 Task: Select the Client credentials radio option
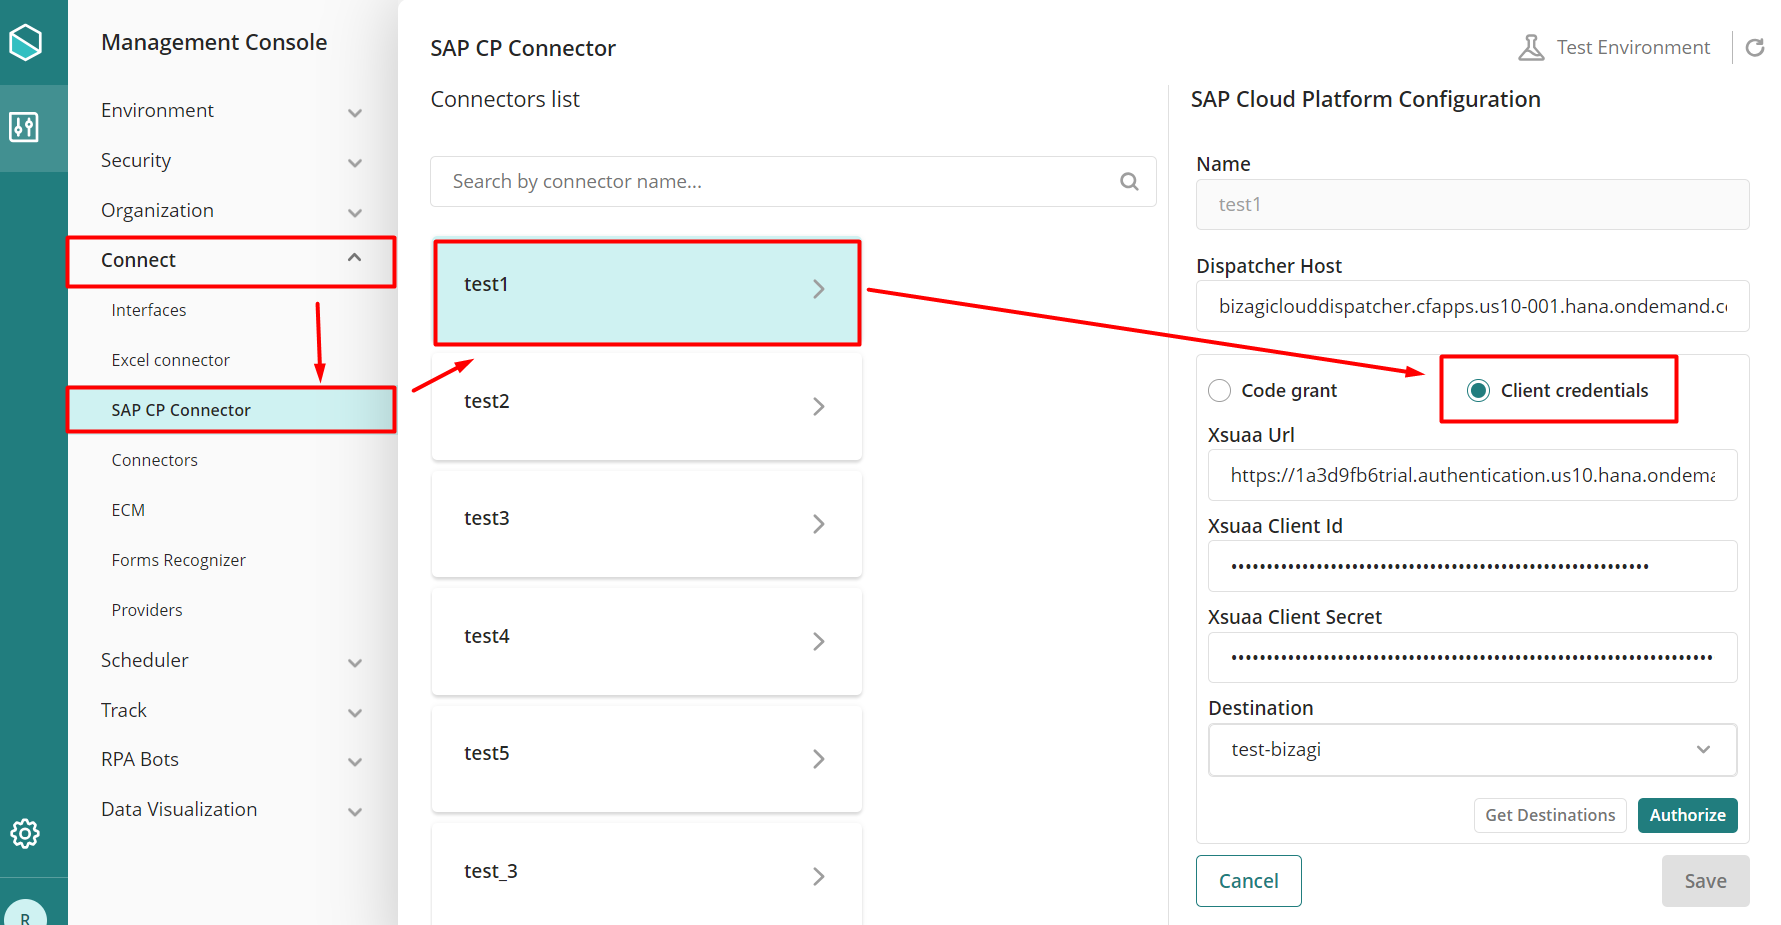1478,390
